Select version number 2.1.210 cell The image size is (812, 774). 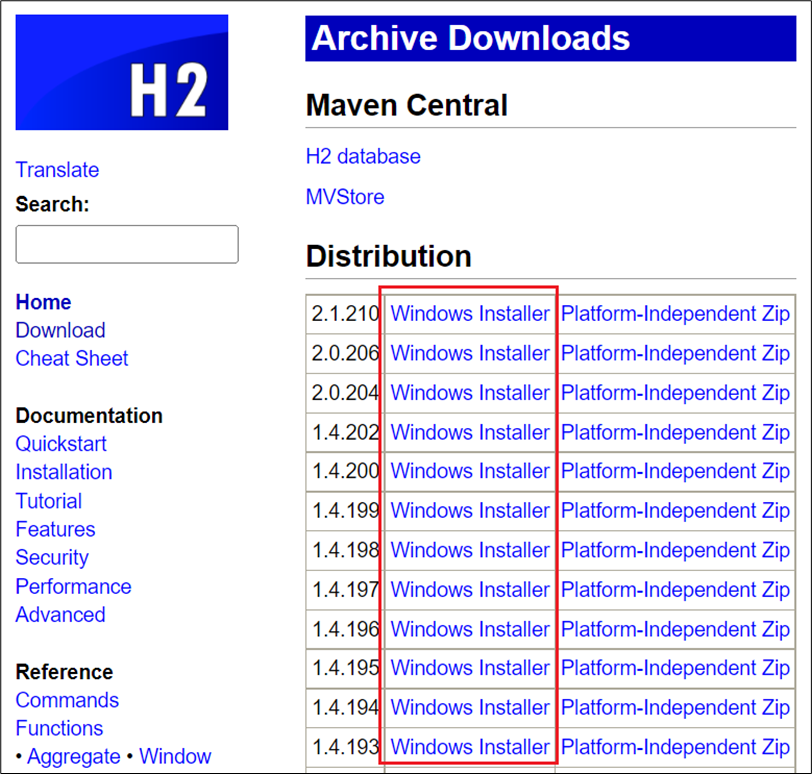(345, 314)
